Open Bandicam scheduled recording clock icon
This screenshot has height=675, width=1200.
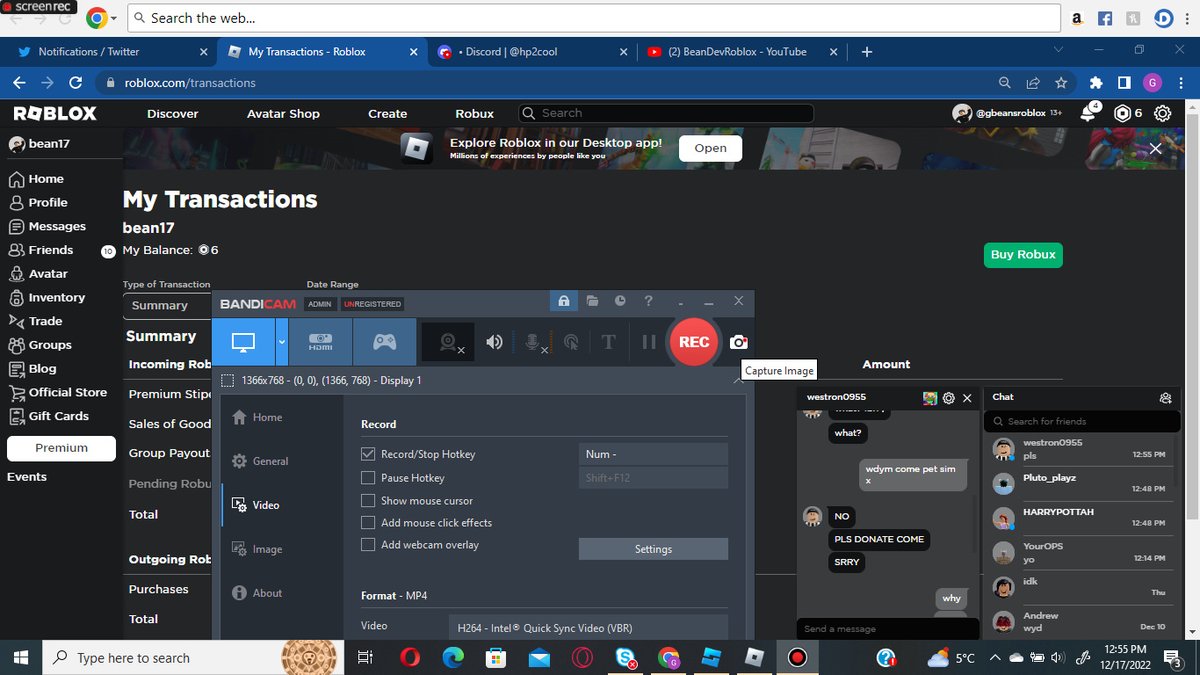pyautogui.click(x=620, y=301)
